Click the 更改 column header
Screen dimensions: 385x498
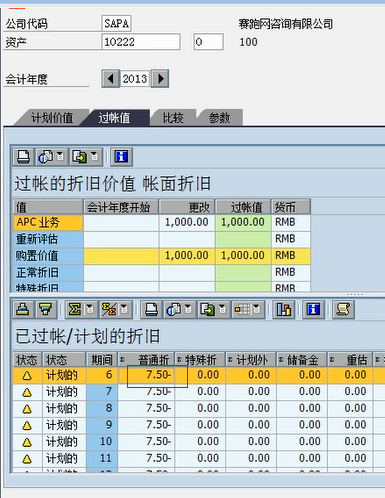pyautogui.click(x=187, y=207)
